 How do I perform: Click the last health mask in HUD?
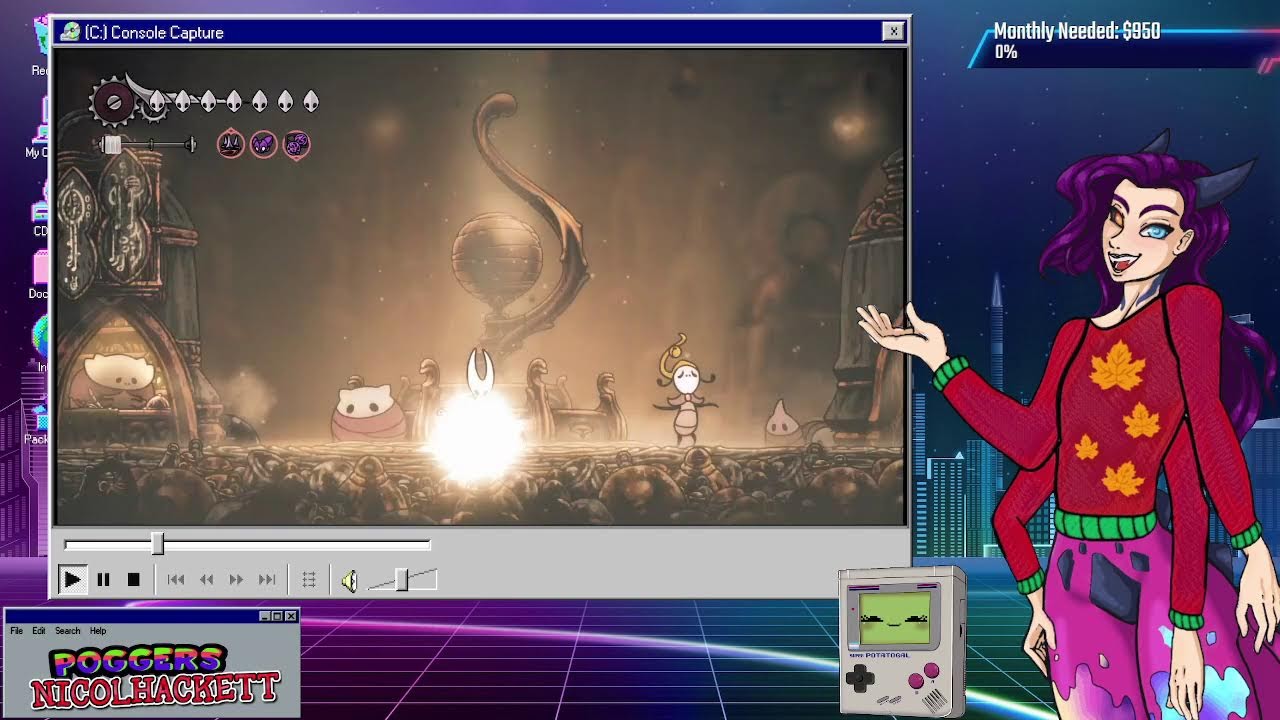click(311, 101)
